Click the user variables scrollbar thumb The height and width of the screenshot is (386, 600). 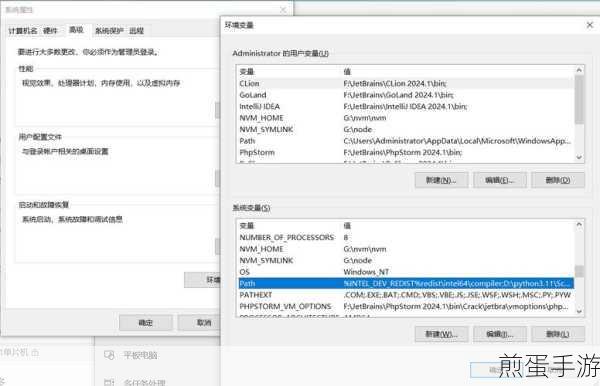(x=579, y=99)
